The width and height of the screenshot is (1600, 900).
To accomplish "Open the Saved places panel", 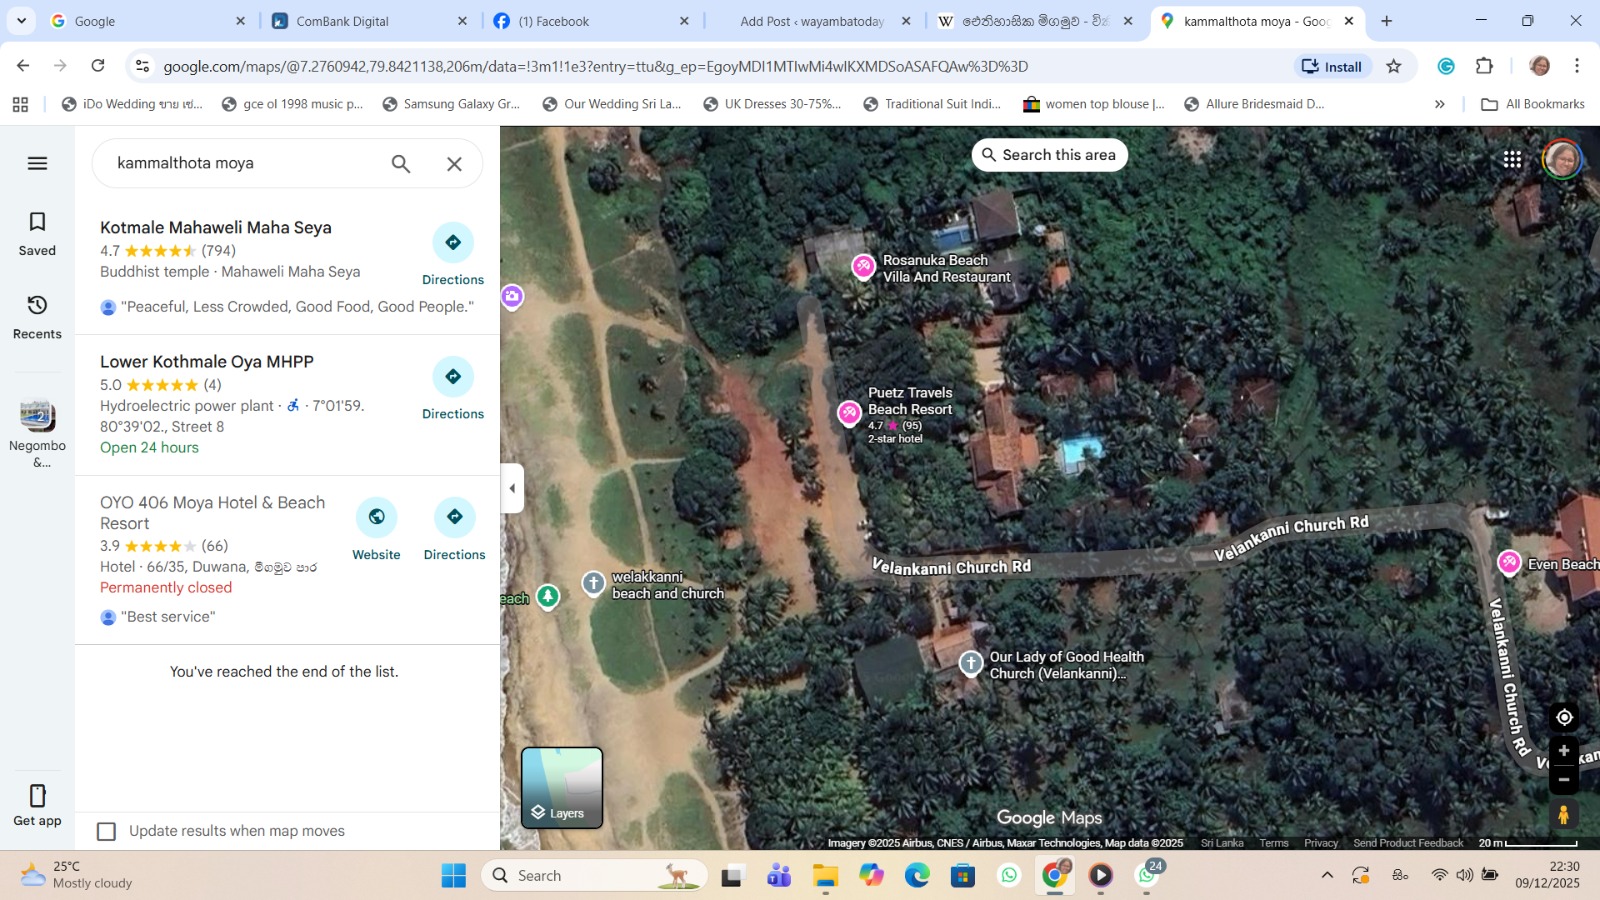I will [37, 233].
